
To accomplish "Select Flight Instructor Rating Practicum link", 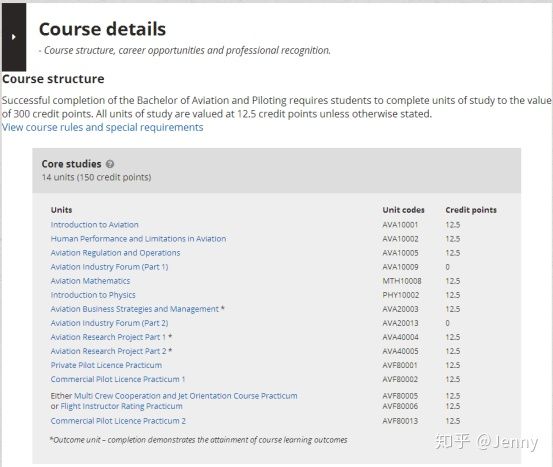I will pos(122,406).
